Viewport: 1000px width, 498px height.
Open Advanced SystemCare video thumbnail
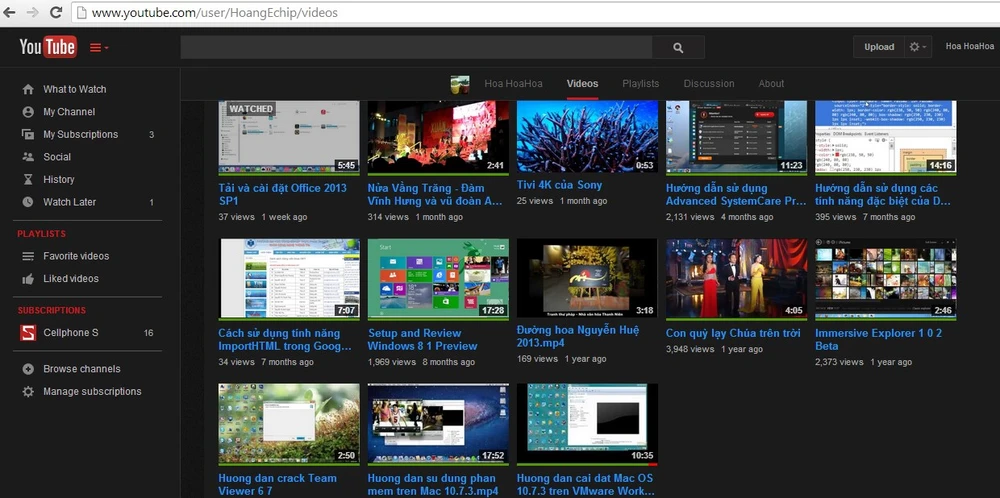pos(737,137)
